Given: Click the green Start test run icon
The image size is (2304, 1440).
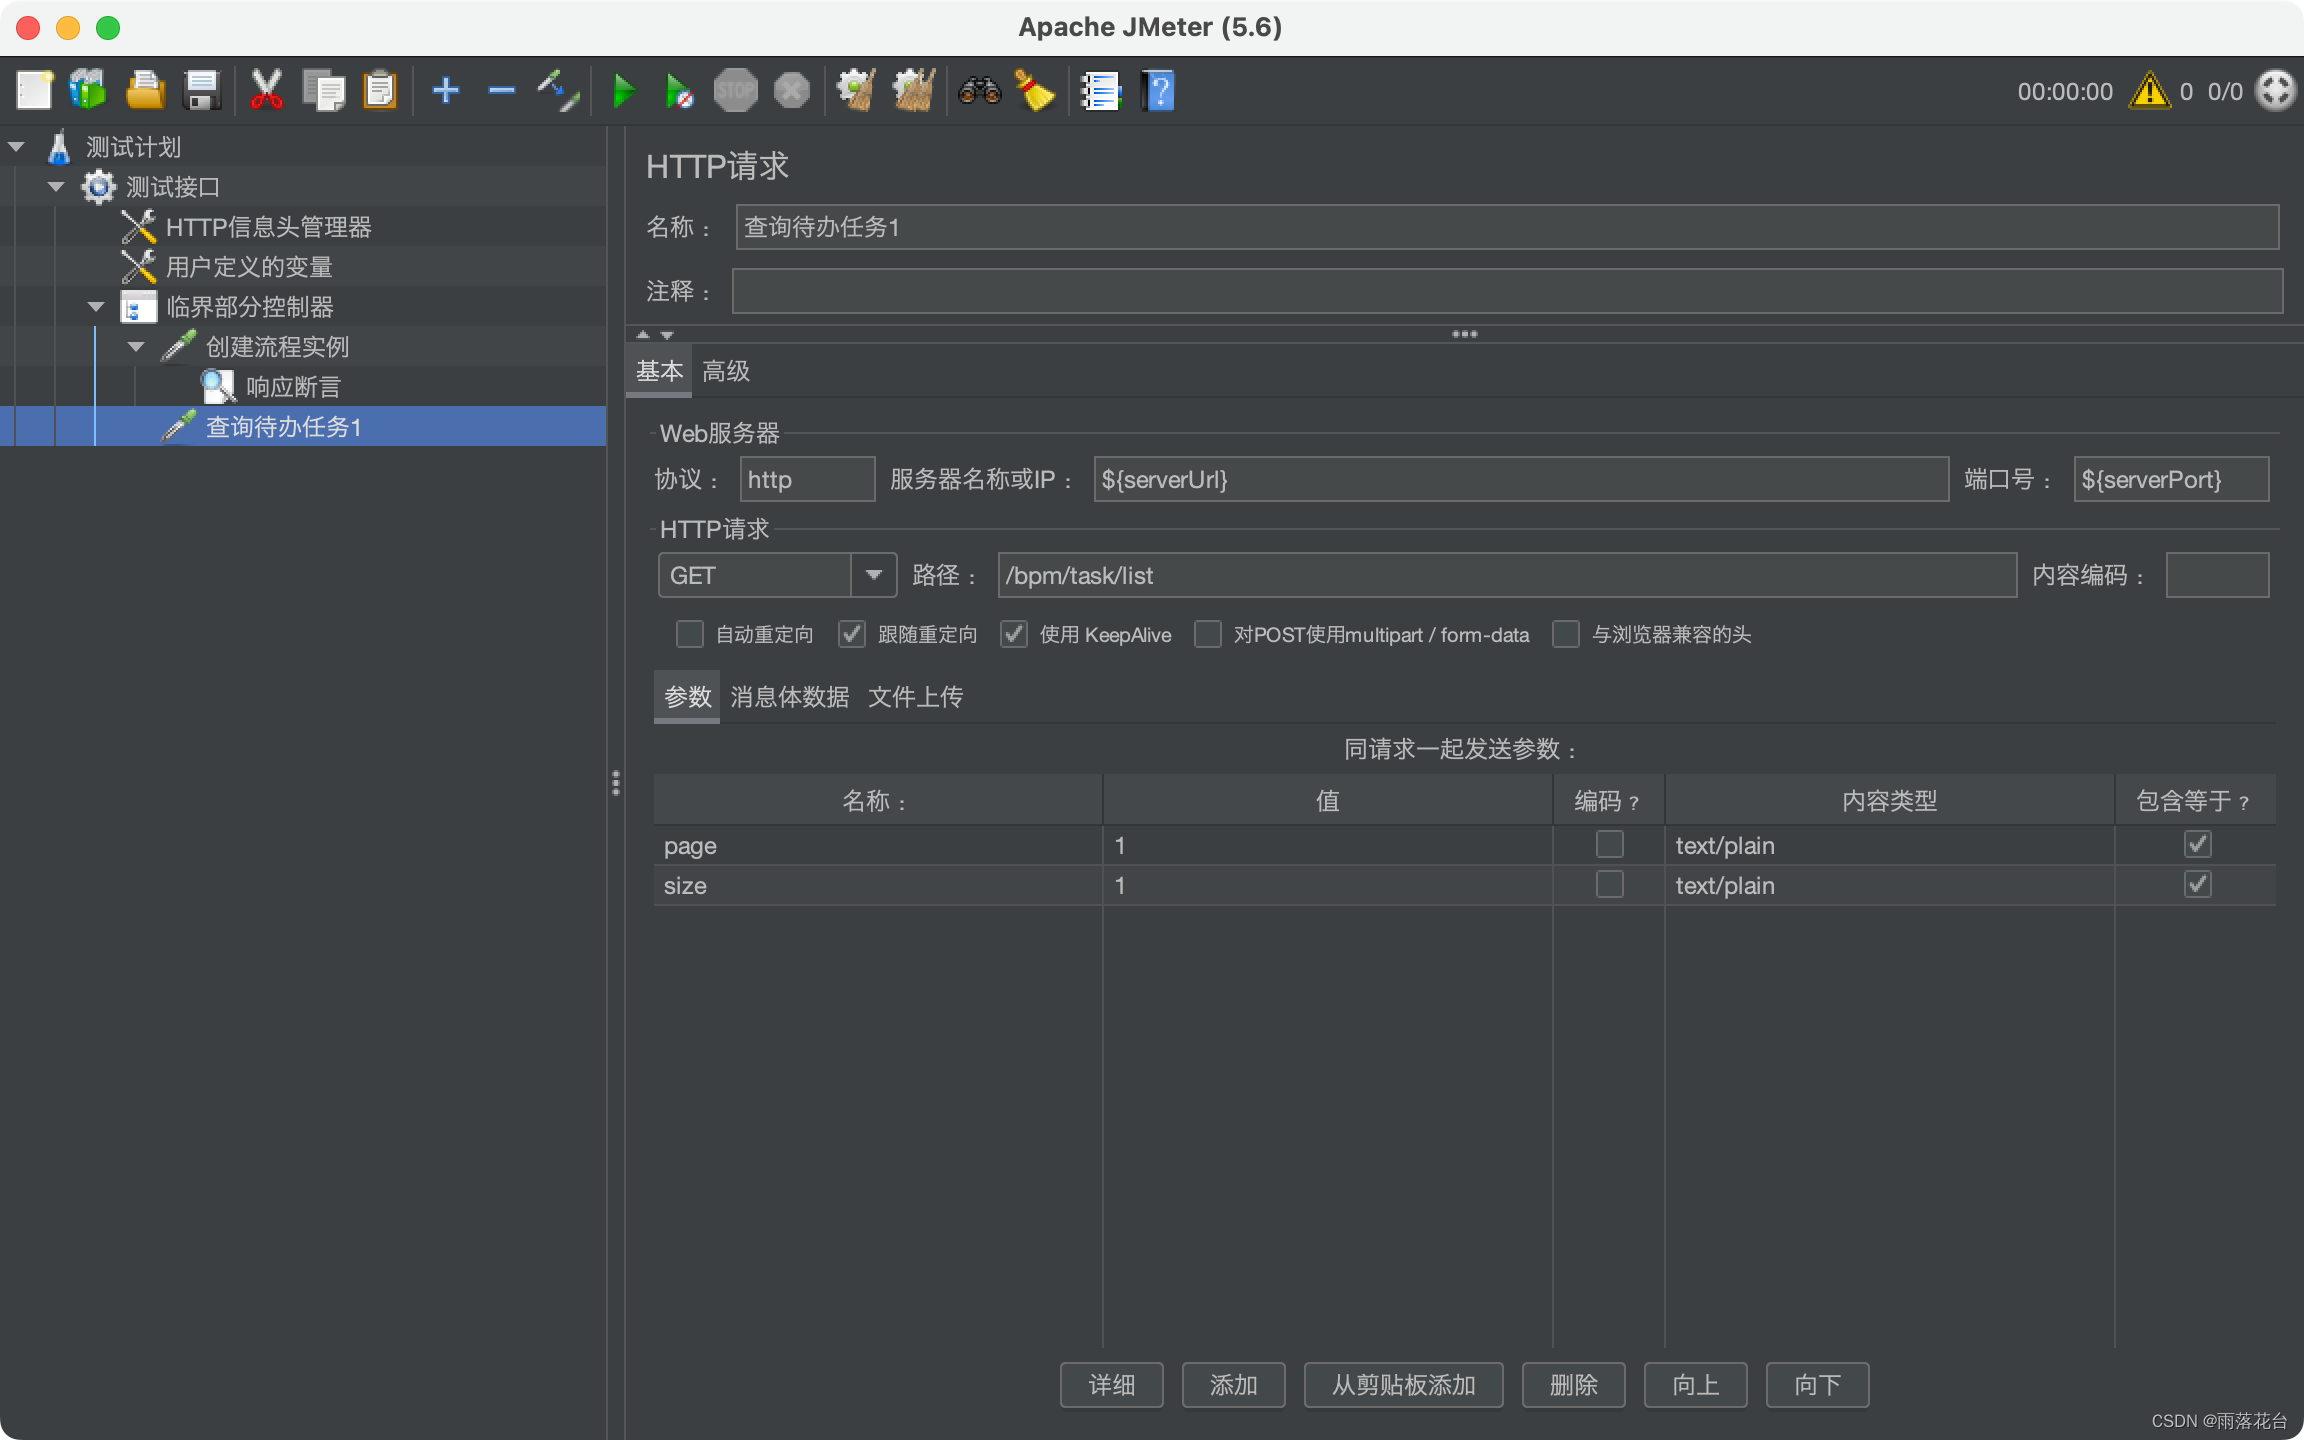Looking at the screenshot, I should 624,91.
